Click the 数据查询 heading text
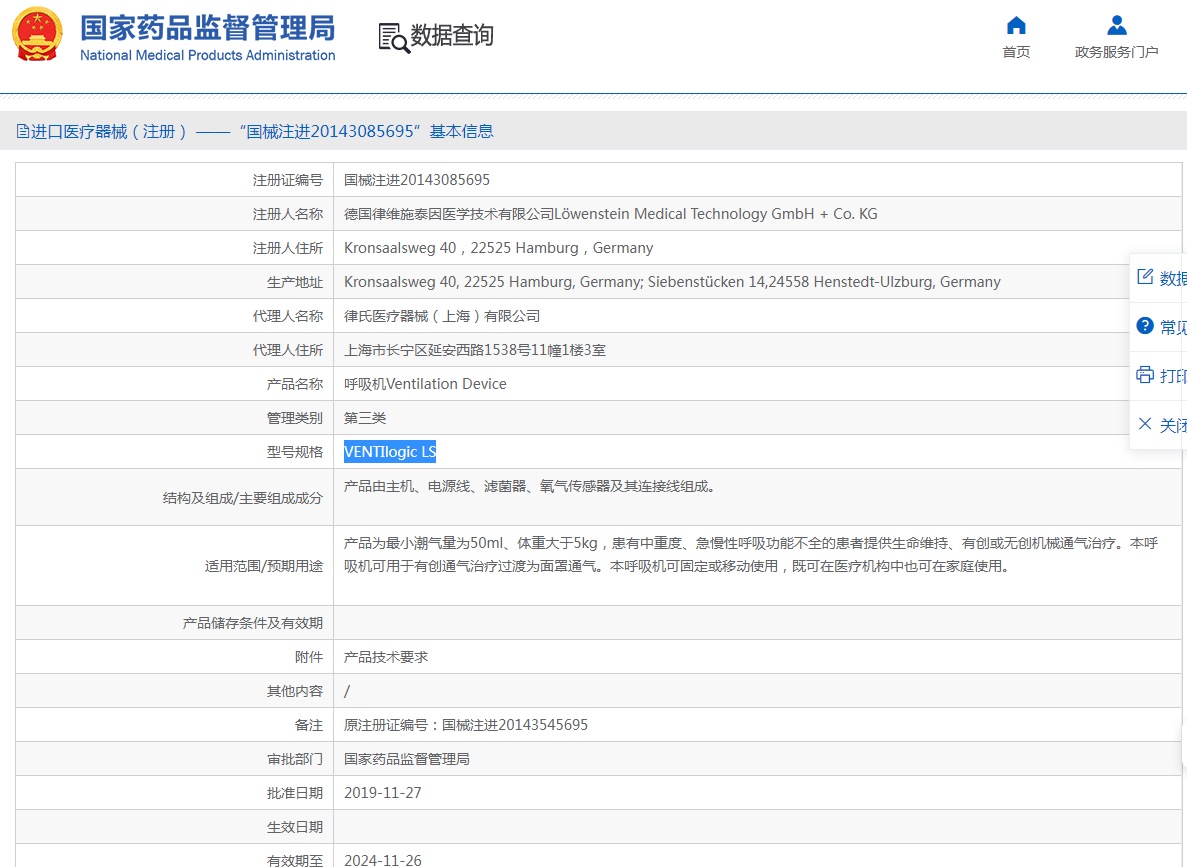This screenshot has height=867, width=1187. click(x=452, y=36)
